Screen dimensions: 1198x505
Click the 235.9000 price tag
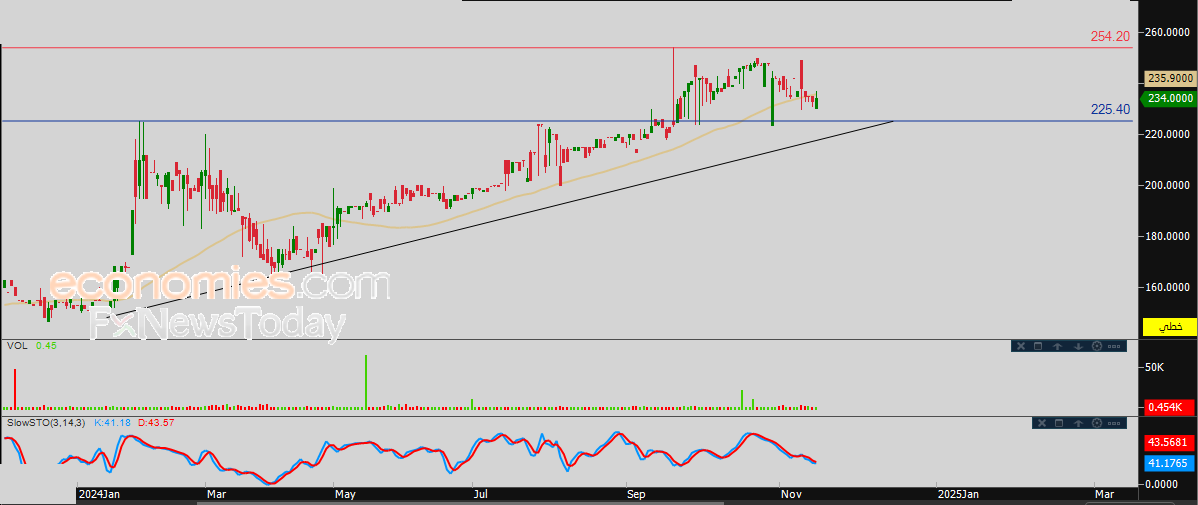(x=1169, y=78)
